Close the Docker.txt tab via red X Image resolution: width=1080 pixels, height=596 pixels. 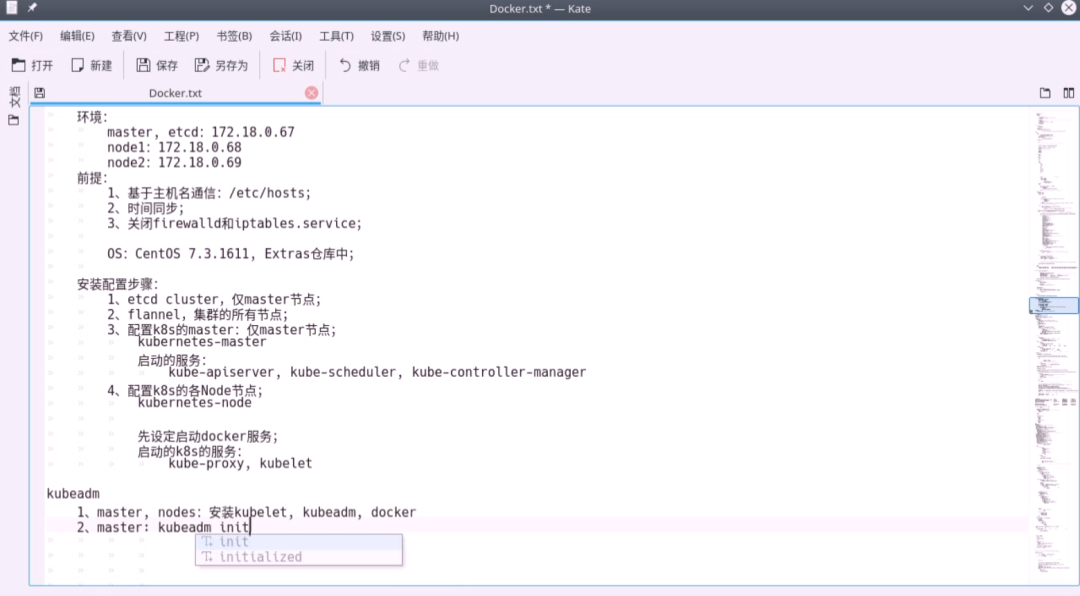311,93
